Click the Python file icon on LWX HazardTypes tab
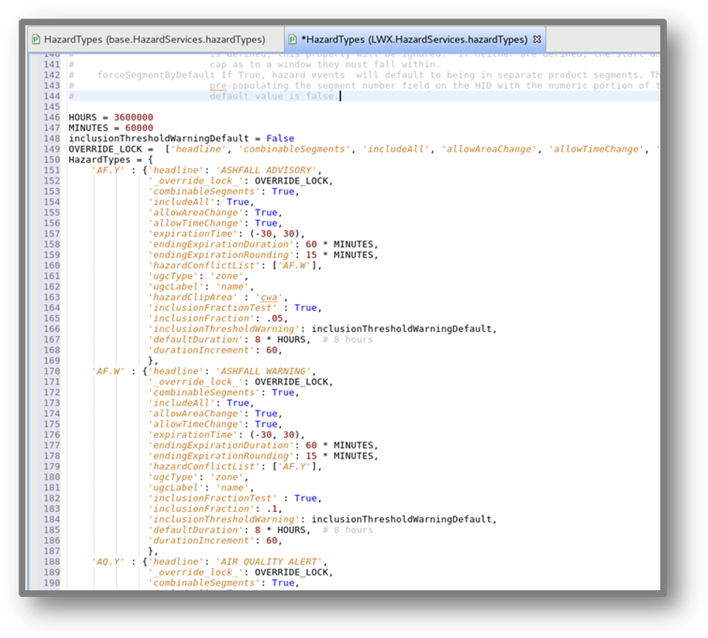This screenshot has height=638, width=708. tap(293, 40)
